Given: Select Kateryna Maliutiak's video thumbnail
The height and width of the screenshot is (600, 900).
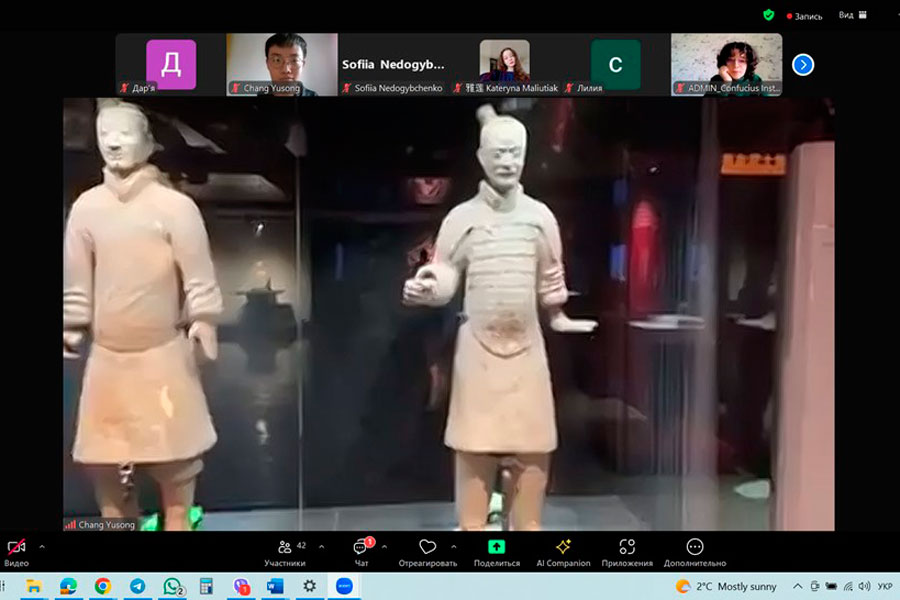Looking at the screenshot, I should pyautogui.click(x=504, y=64).
